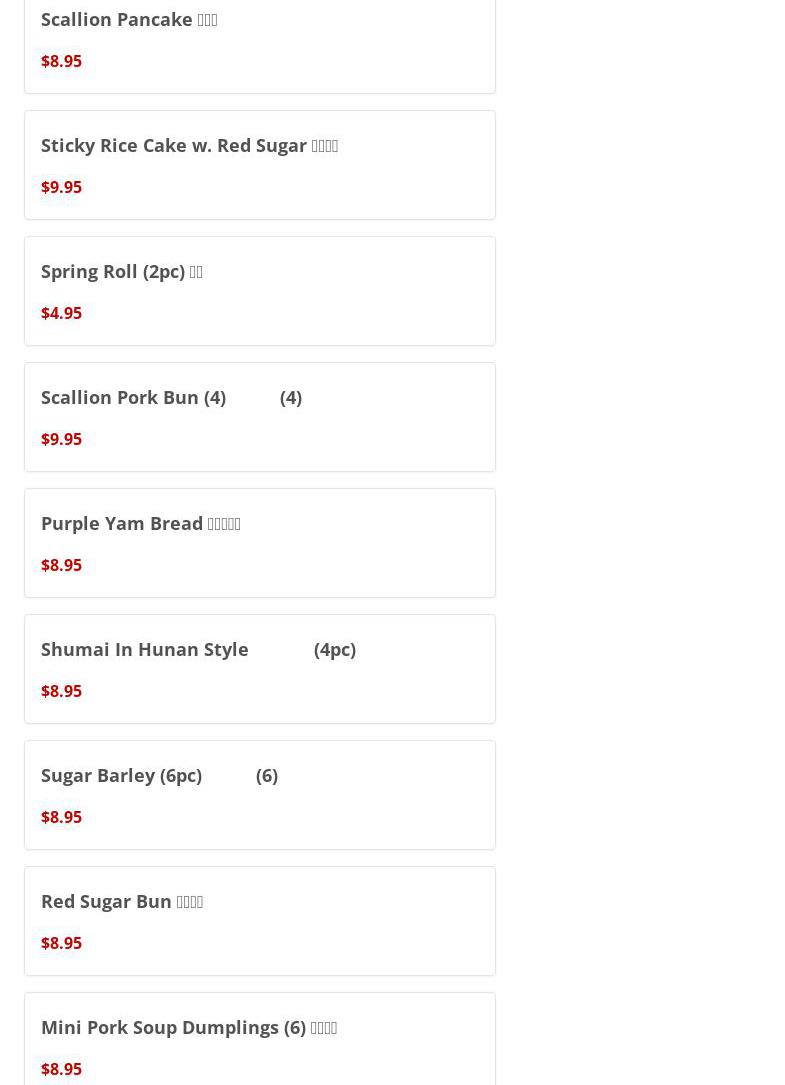Click the $8.95 price under Mini Pork Soup Dumplings
Image resolution: width=785 pixels, height=1085 pixels.
(61, 1069)
